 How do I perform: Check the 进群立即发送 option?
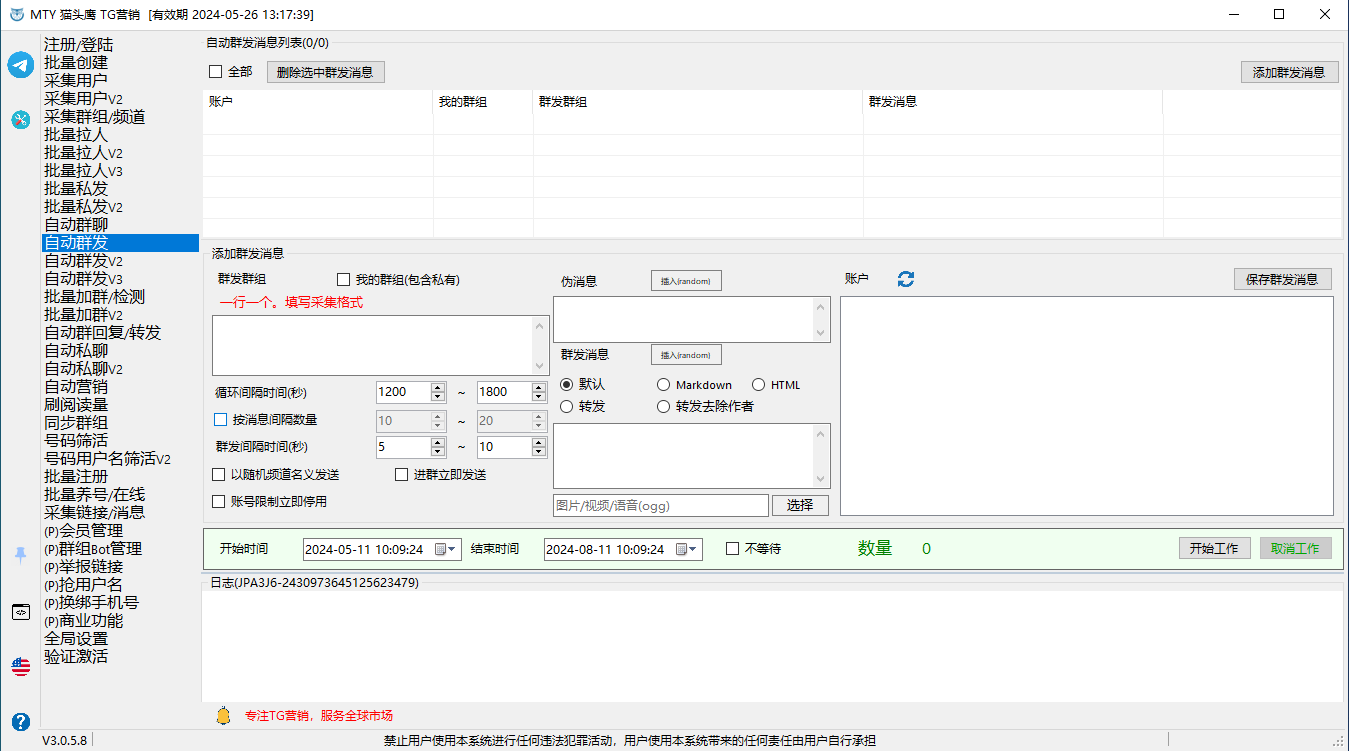pos(402,475)
